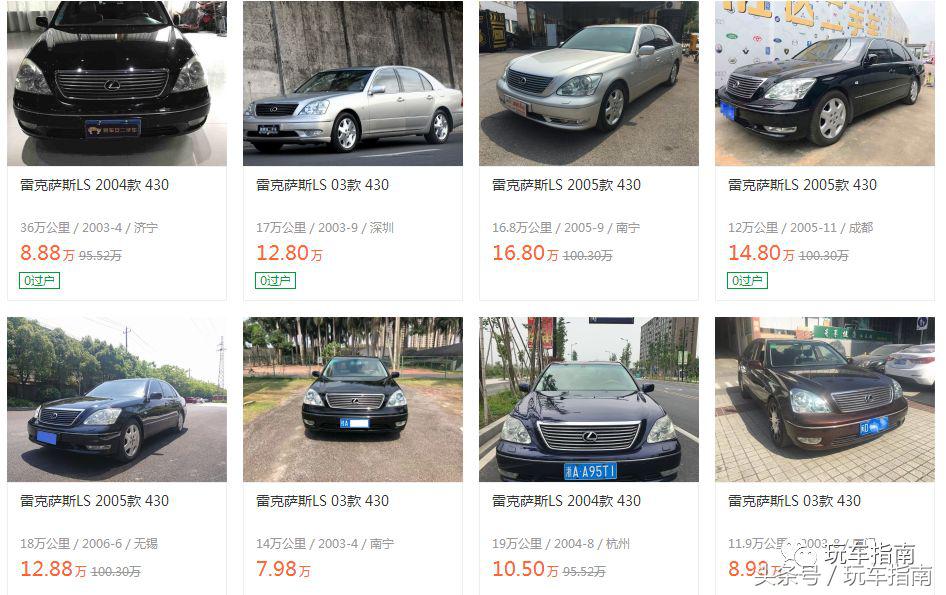This screenshot has width=946, height=595.
Task: Open the silver Lexus LS Shenzhen car photo
Action: pyautogui.click(x=353, y=83)
